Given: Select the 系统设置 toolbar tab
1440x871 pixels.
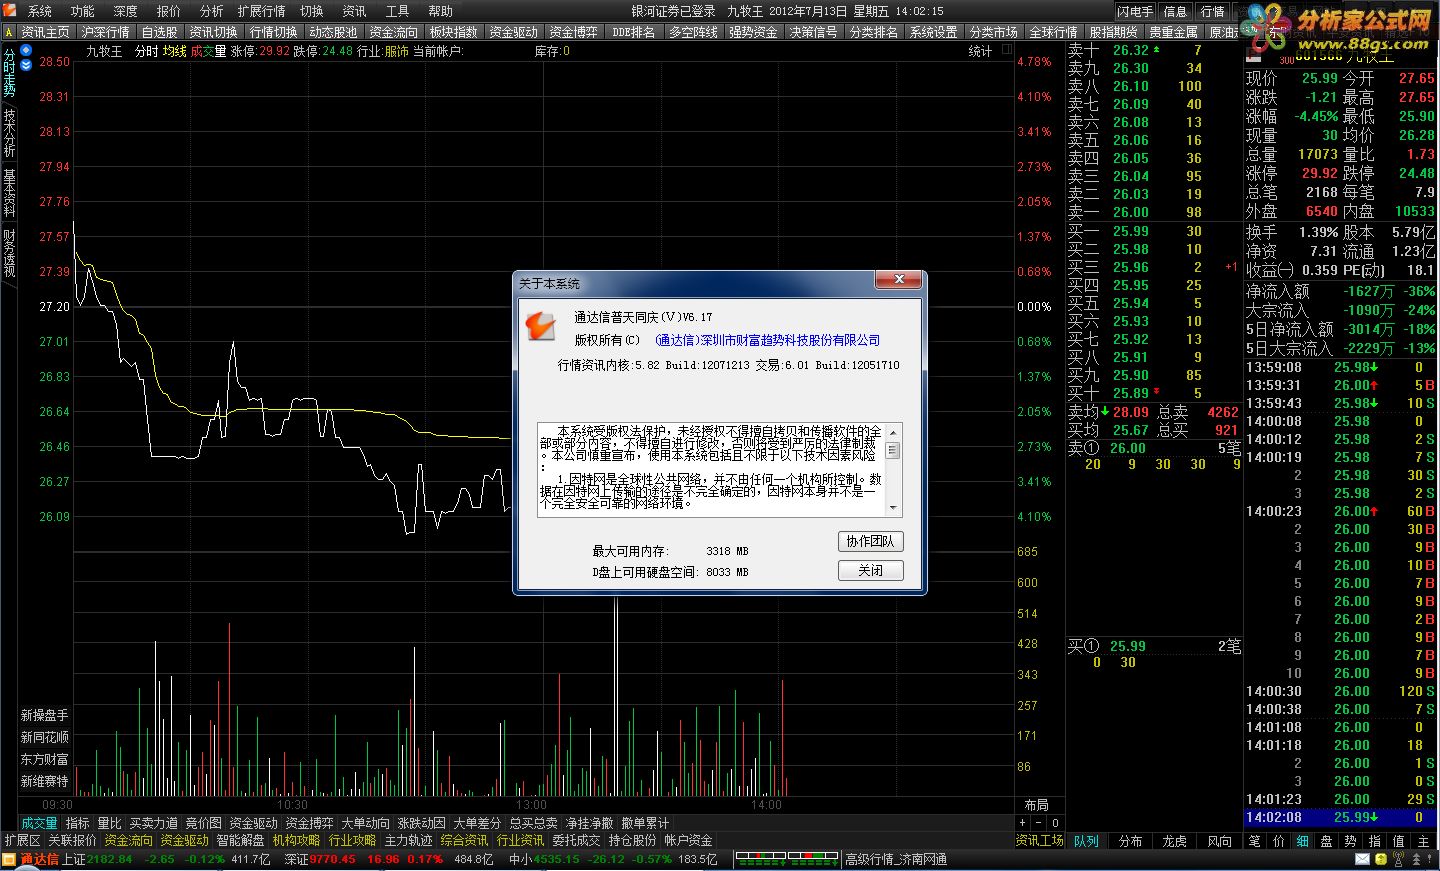Looking at the screenshot, I should tap(934, 32).
